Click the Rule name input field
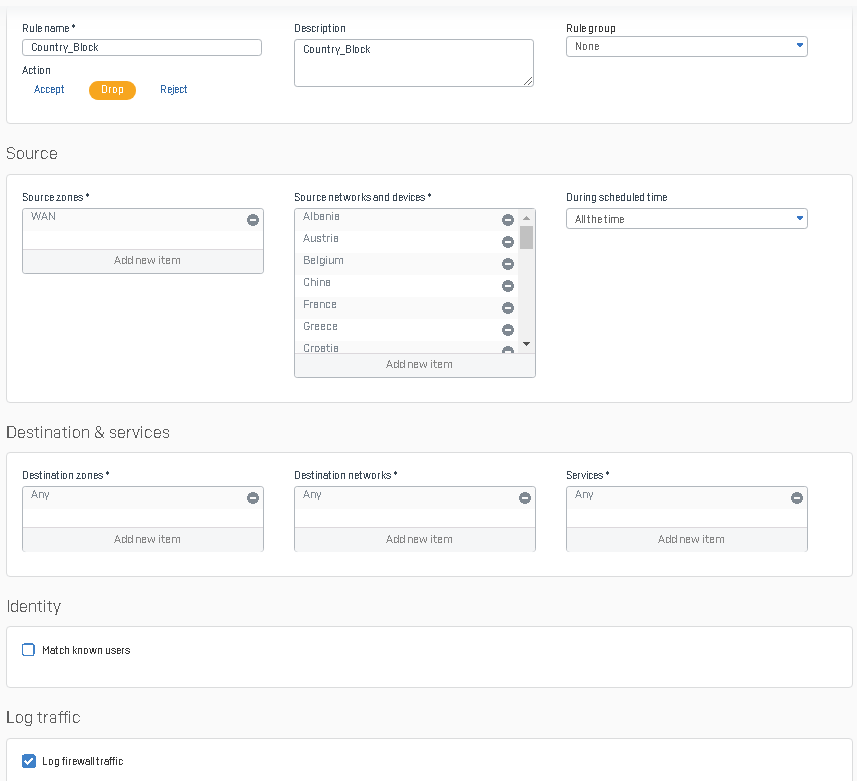Screen dimensions: 857x781 click(x=142, y=48)
